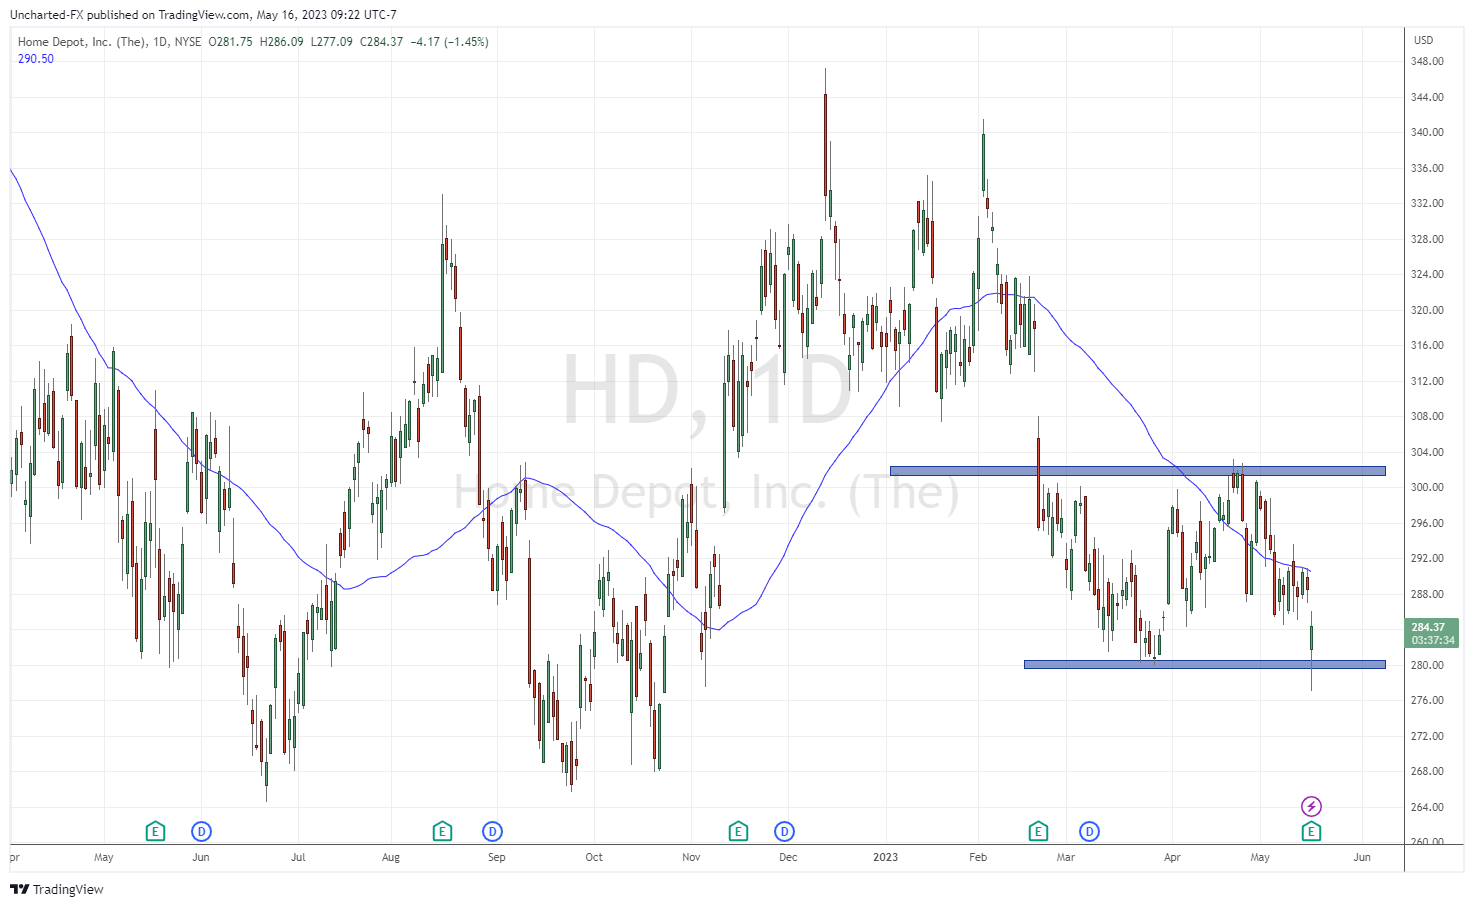The width and height of the screenshot is (1474, 907).
Task: Click the 348.00 price axis label
Action: [x=1427, y=61]
